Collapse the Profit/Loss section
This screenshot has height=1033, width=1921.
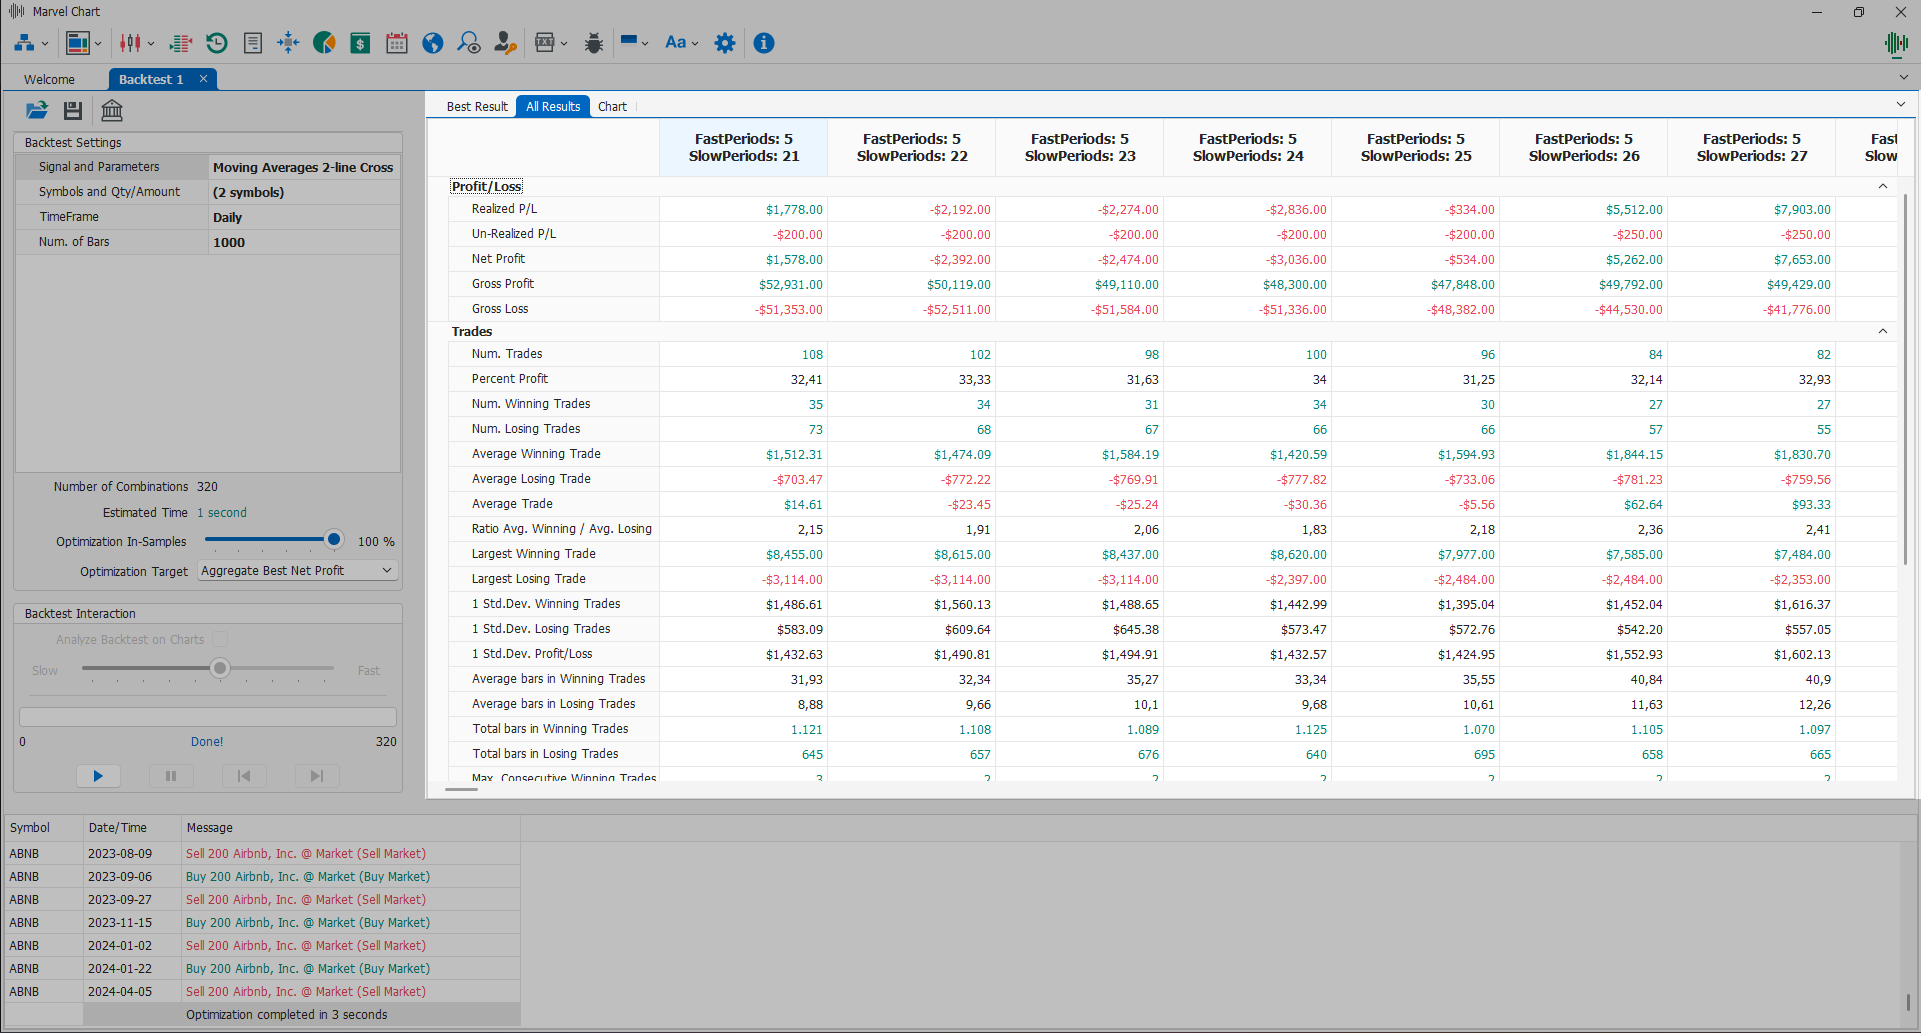(1883, 186)
